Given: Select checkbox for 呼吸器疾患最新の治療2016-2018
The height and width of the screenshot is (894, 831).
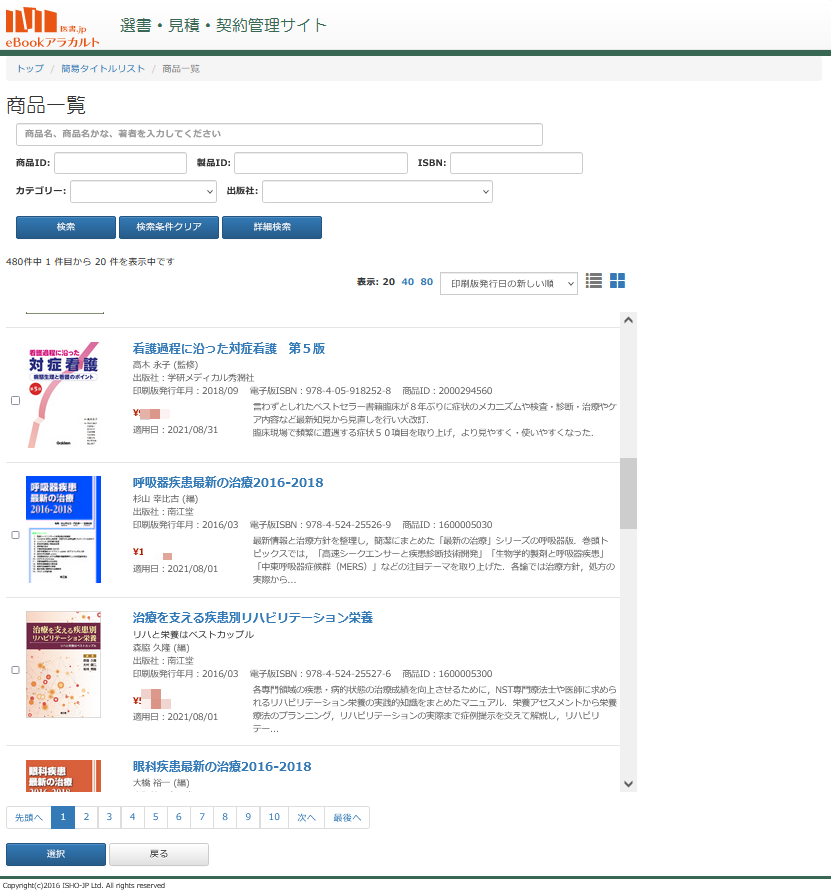Looking at the screenshot, I should (x=15, y=535).
